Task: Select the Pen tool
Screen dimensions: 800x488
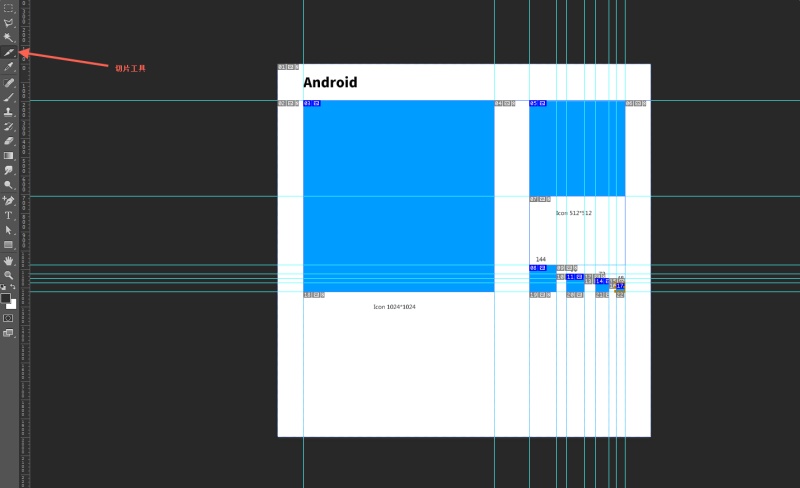Action: pos(8,201)
